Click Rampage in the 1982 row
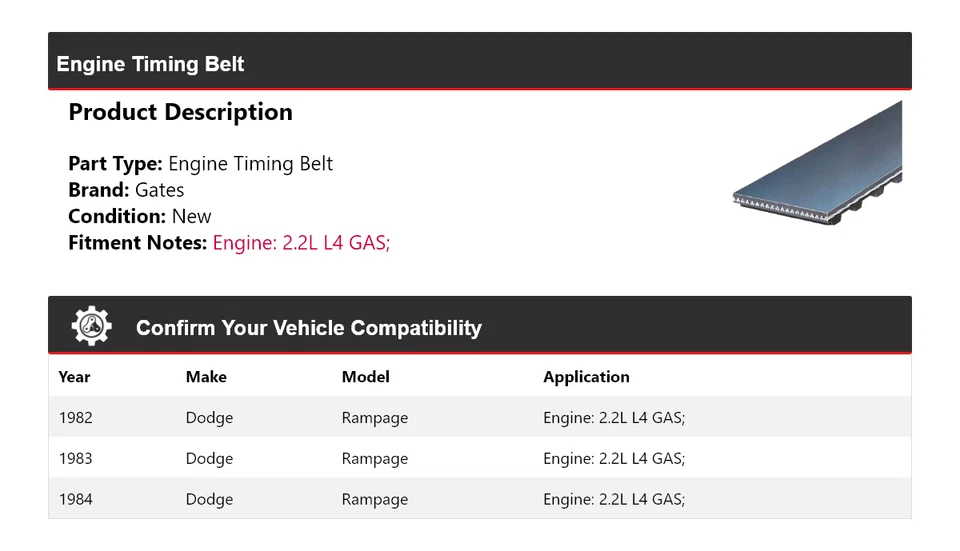The width and height of the screenshot is (960, 551). pos(375,418)
